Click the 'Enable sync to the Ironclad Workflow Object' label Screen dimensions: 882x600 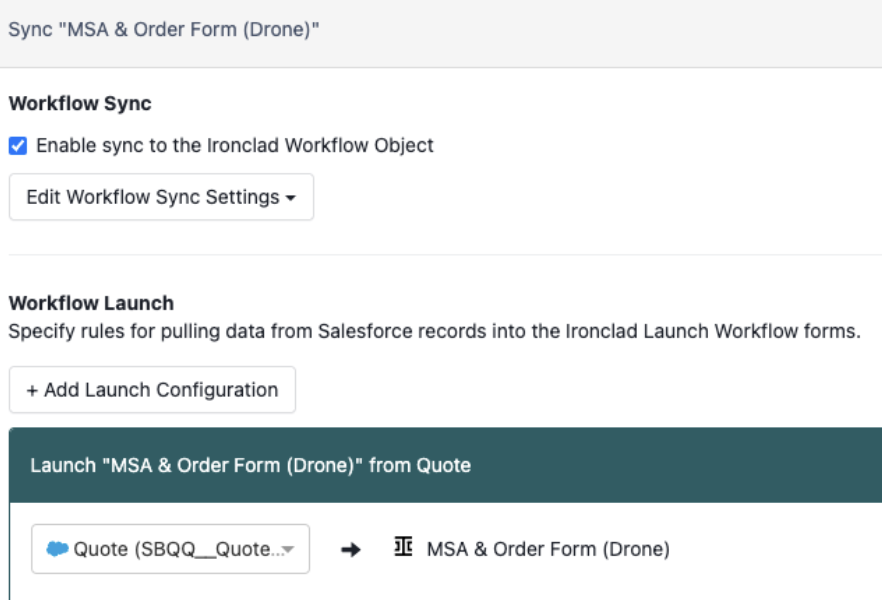click(235, 146)
